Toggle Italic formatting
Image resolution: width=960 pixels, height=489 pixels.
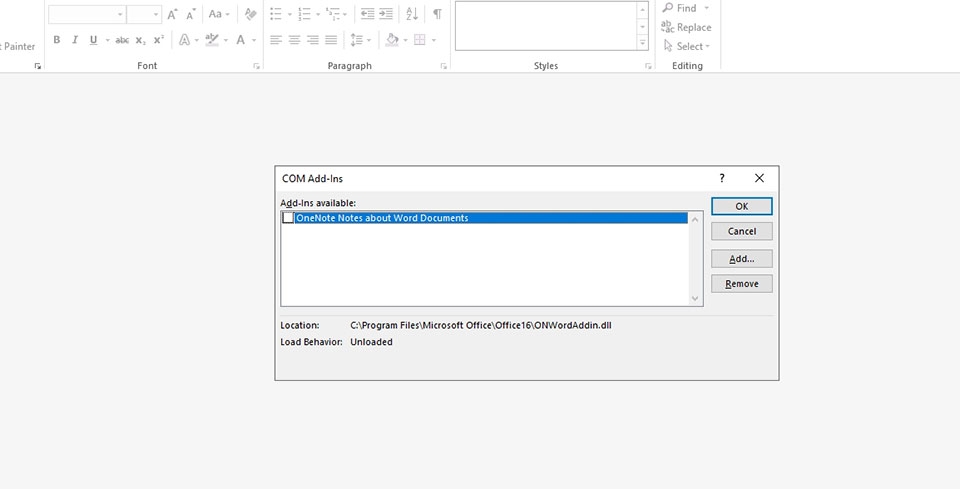pos(75,40)
